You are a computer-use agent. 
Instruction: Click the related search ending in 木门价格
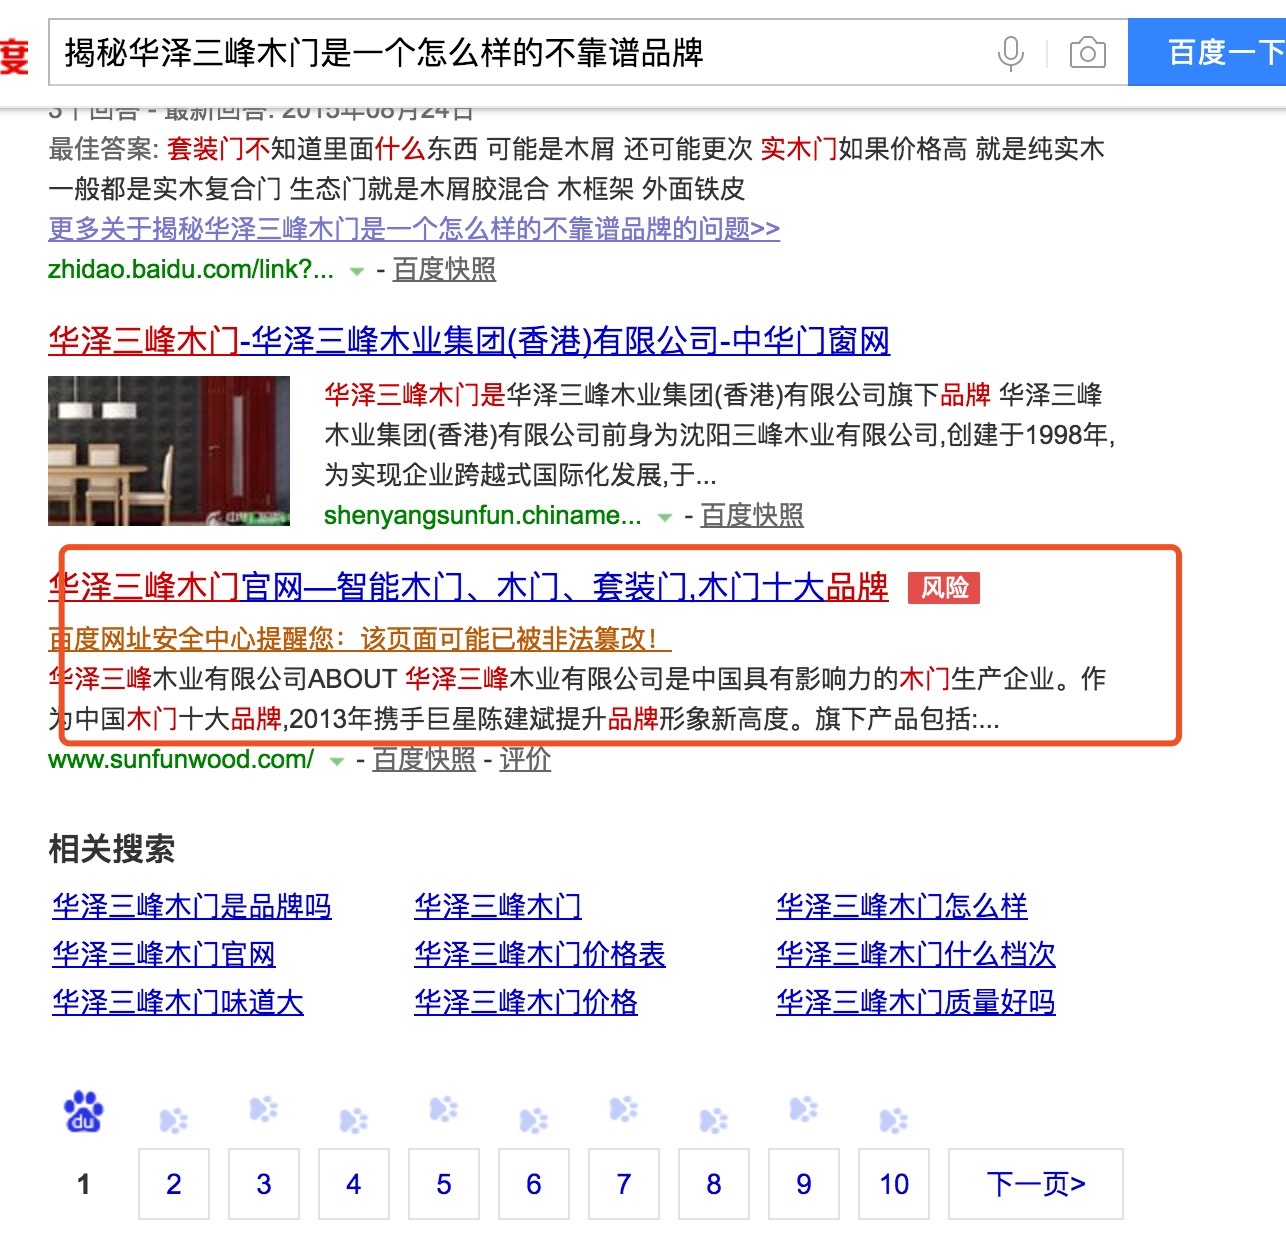pos(526,1003)
